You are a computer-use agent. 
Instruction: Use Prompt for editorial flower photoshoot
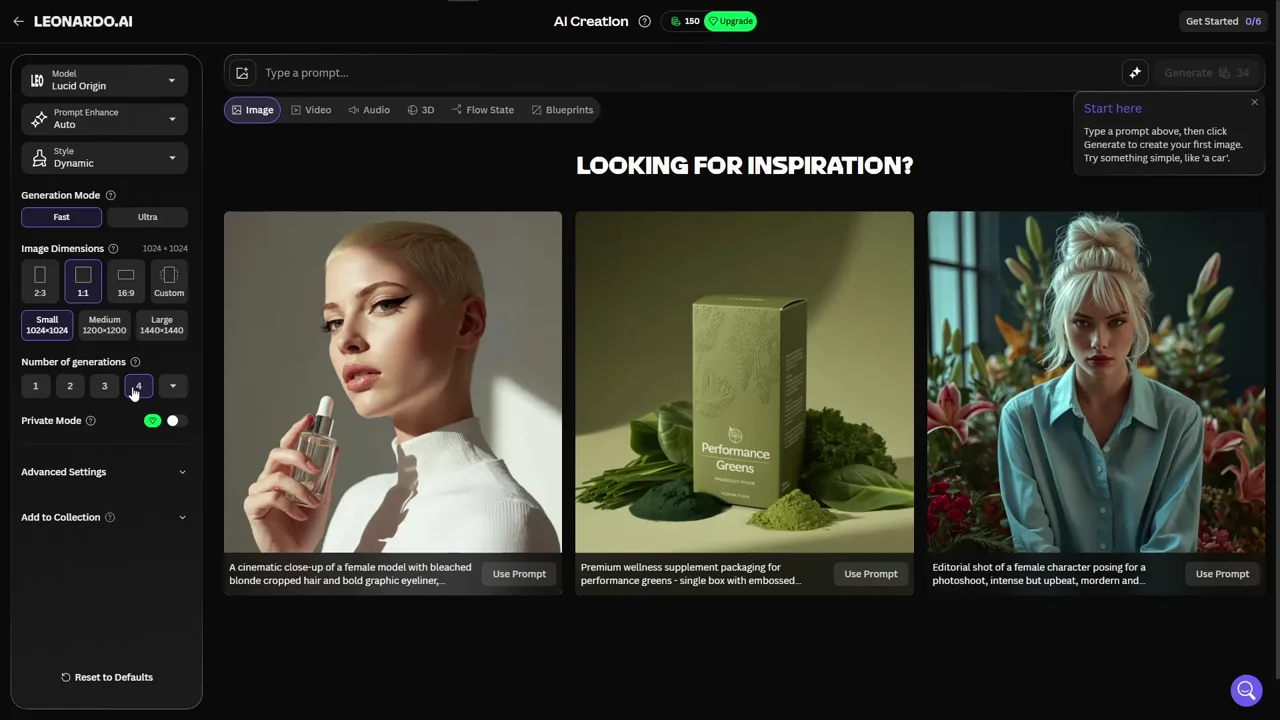click(x=1223, y=574)
